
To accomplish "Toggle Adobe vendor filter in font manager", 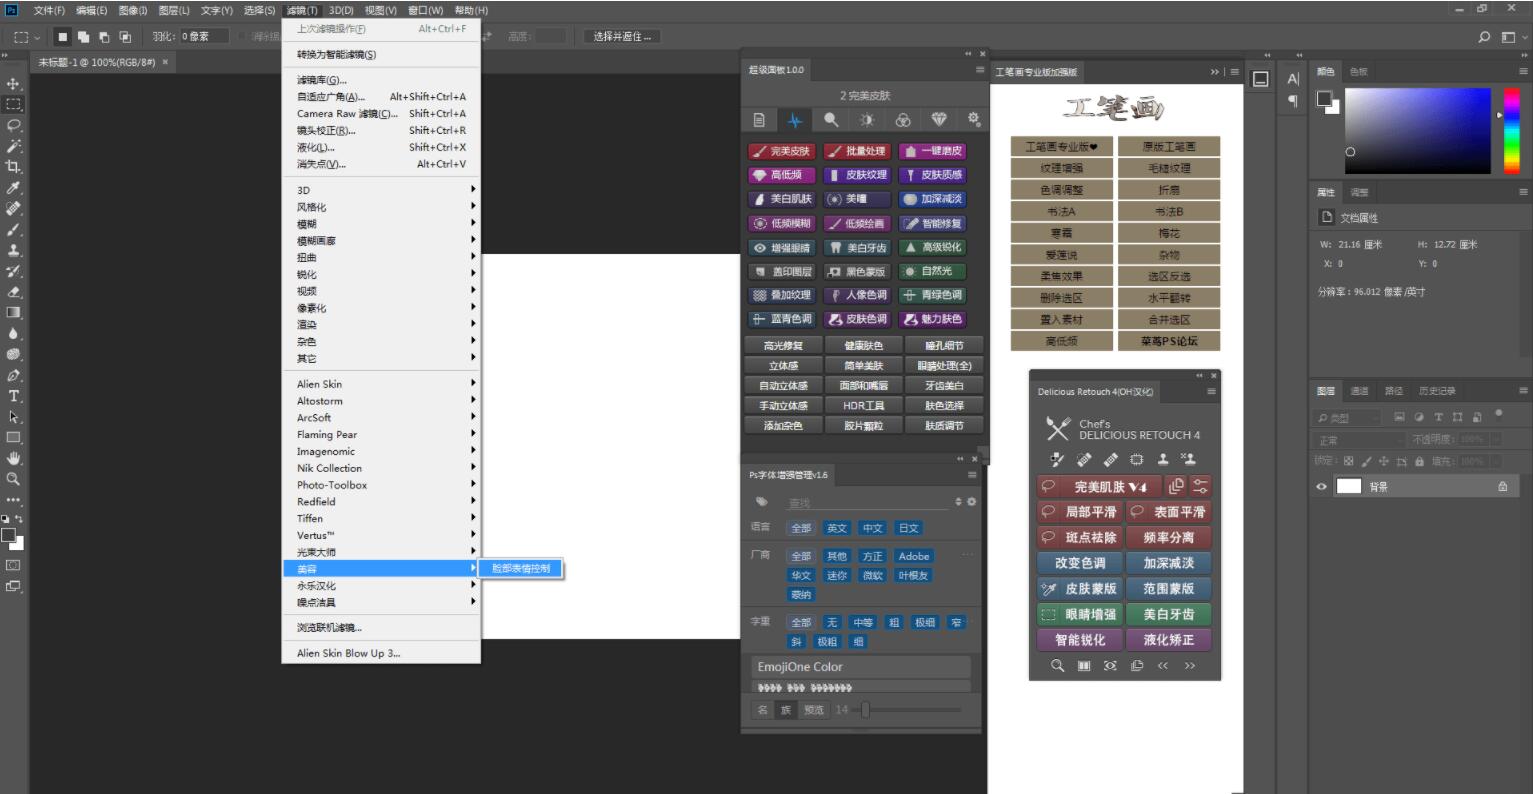I will click(x=914, y=556).
